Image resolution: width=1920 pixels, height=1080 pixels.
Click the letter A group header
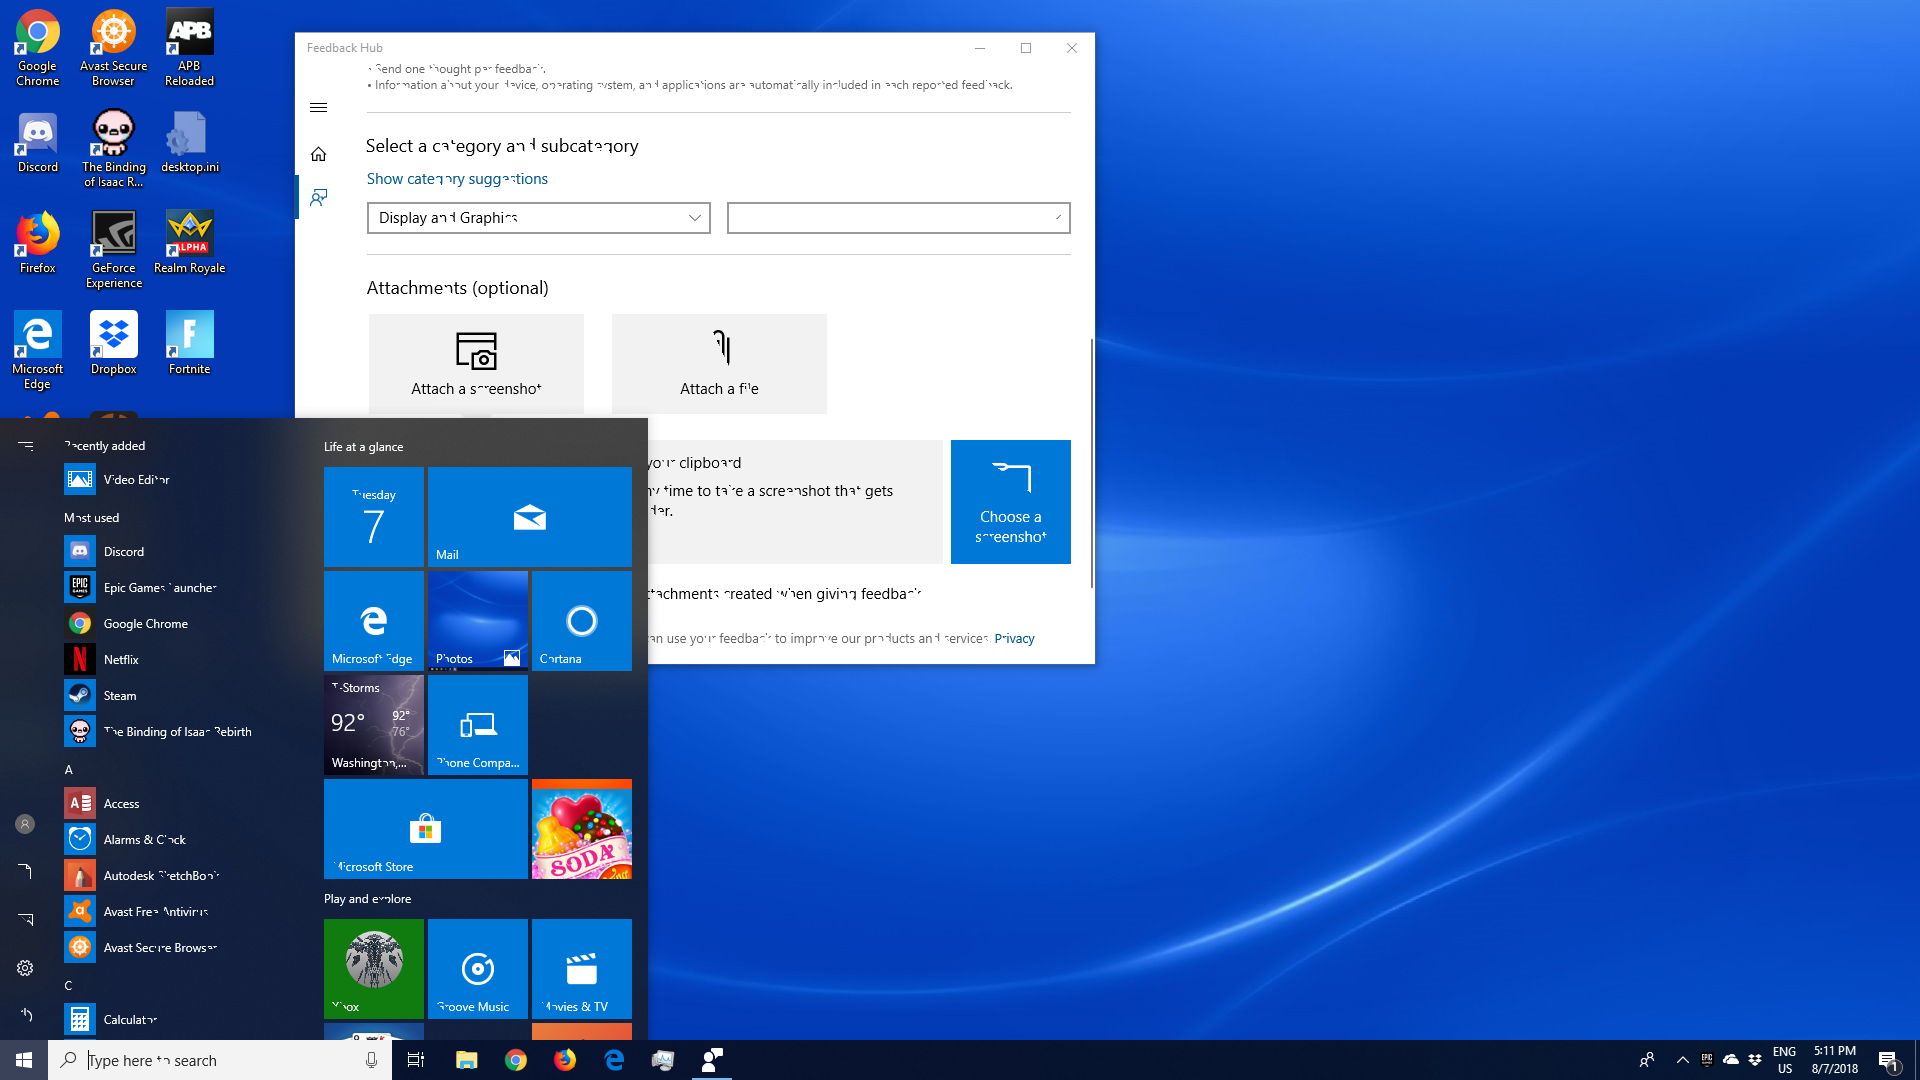coord(69,770)
